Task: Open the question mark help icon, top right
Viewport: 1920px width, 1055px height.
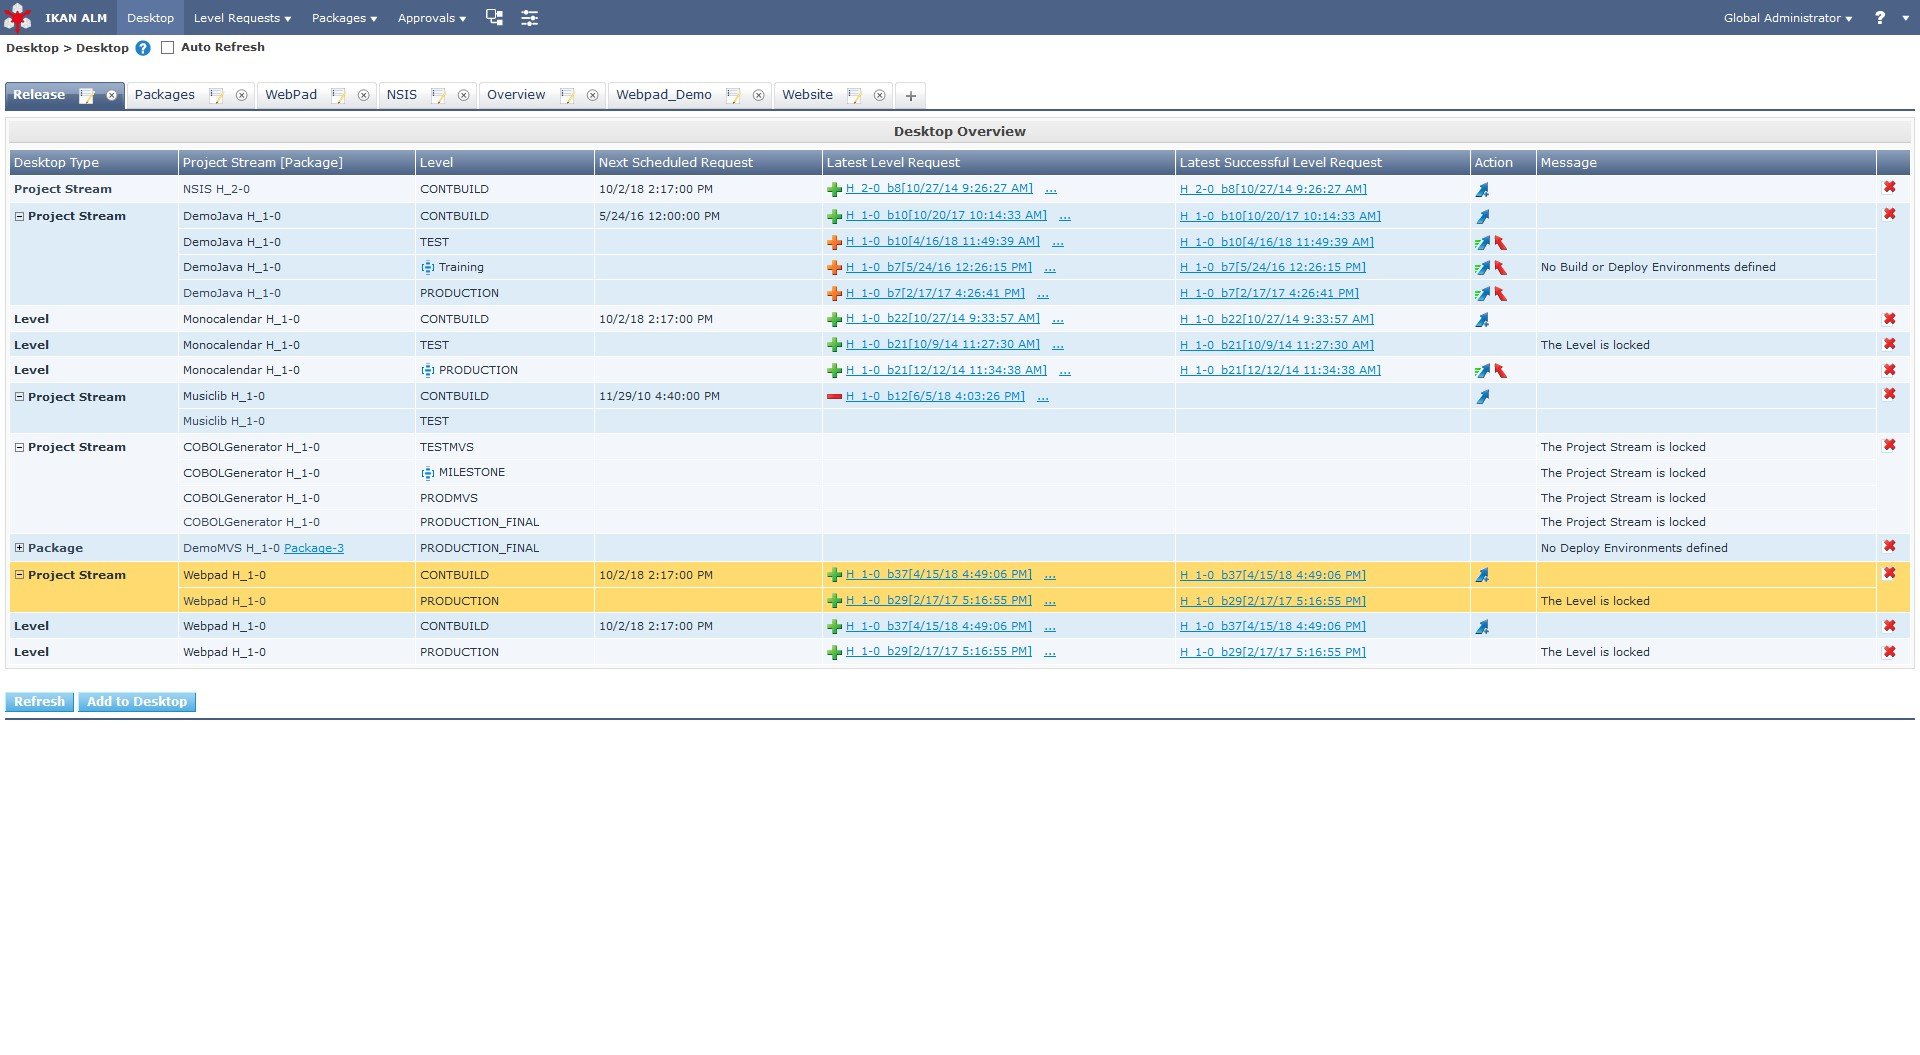Action: pyautogui.click(x=1880, y=18)
